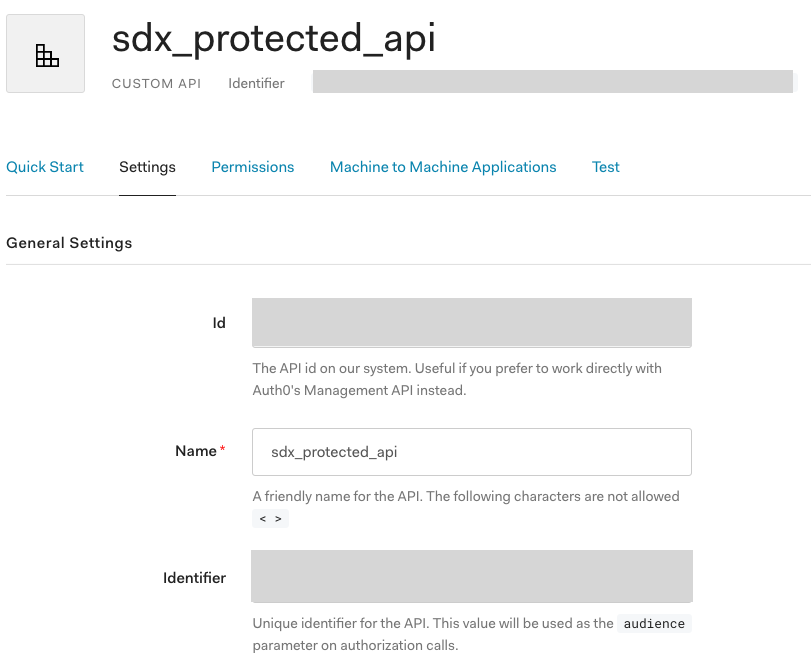Select the Settings tab
Image resolution: width=811 pixels, height=653 pixels.
(x=147, y=167)
